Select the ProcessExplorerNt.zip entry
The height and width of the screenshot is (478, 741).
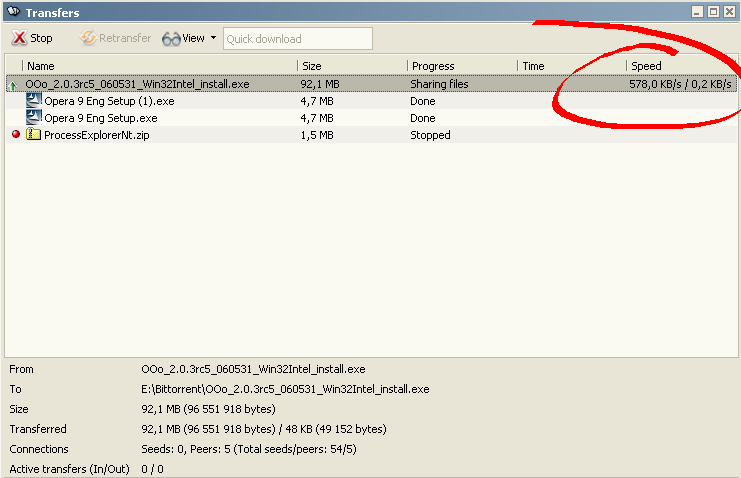point(96,135)
